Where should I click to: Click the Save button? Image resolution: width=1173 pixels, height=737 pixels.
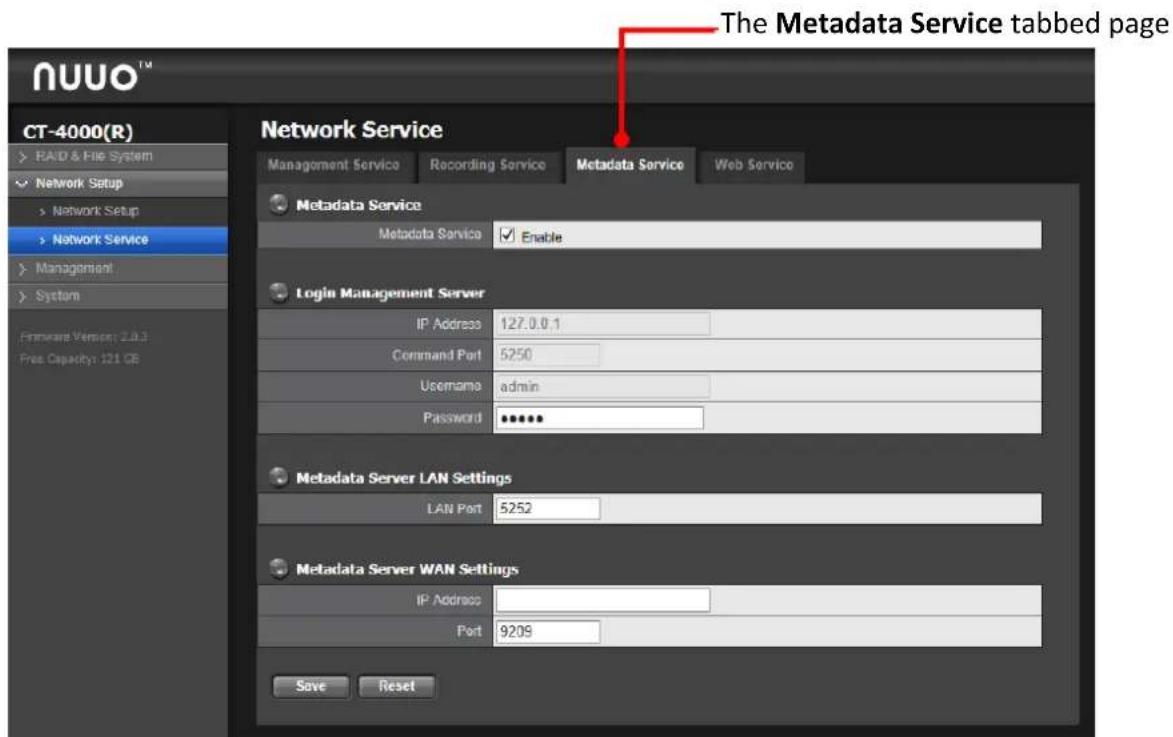coord(310,686)
